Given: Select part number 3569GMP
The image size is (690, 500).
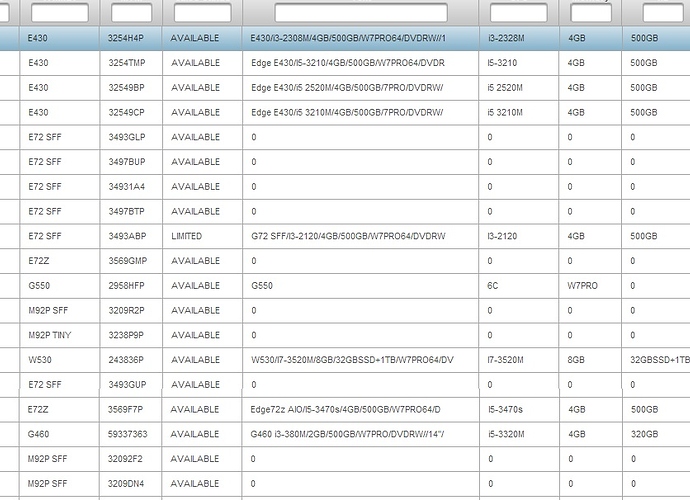Looking at the screenshot, I should point(128,261).
